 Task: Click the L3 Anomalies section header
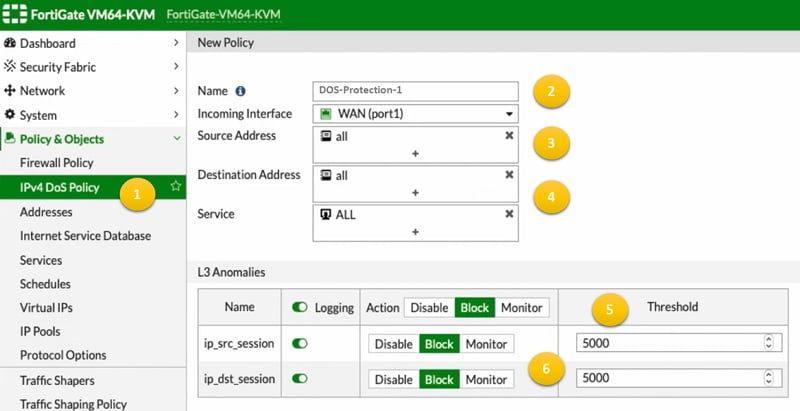231,272
